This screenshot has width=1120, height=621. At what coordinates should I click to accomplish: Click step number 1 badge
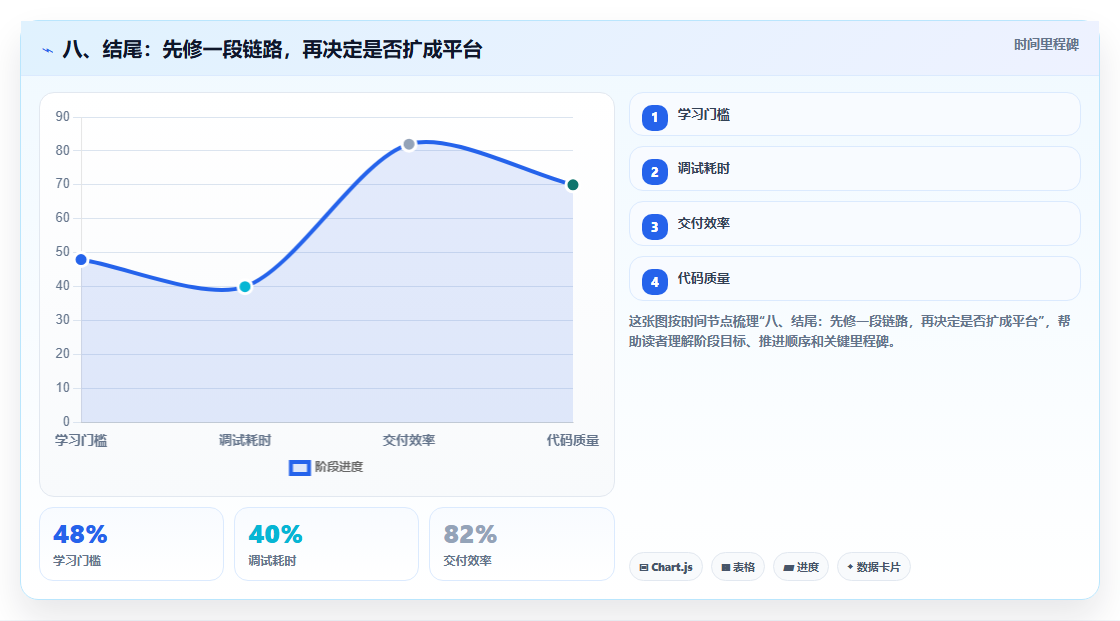[x=654, y=117]
